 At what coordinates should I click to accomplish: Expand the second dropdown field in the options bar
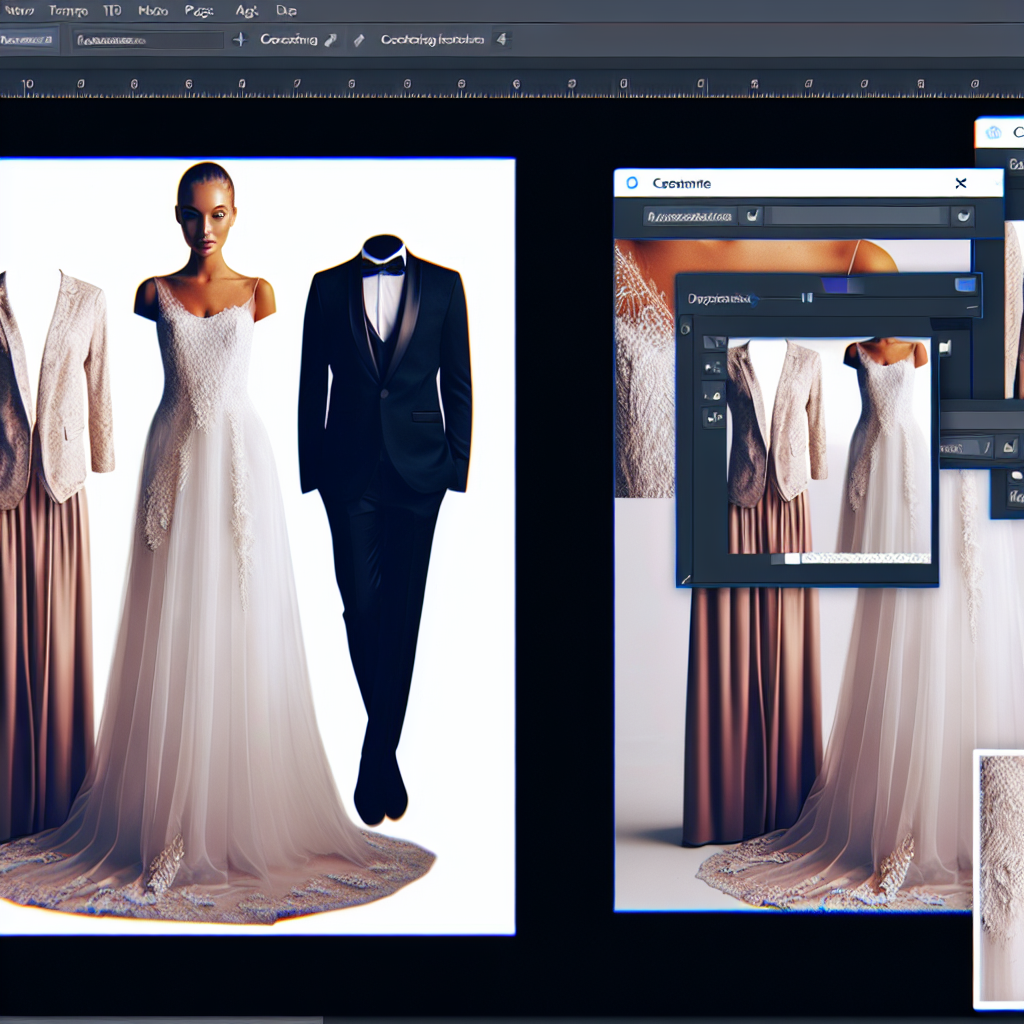coord(148,40)
